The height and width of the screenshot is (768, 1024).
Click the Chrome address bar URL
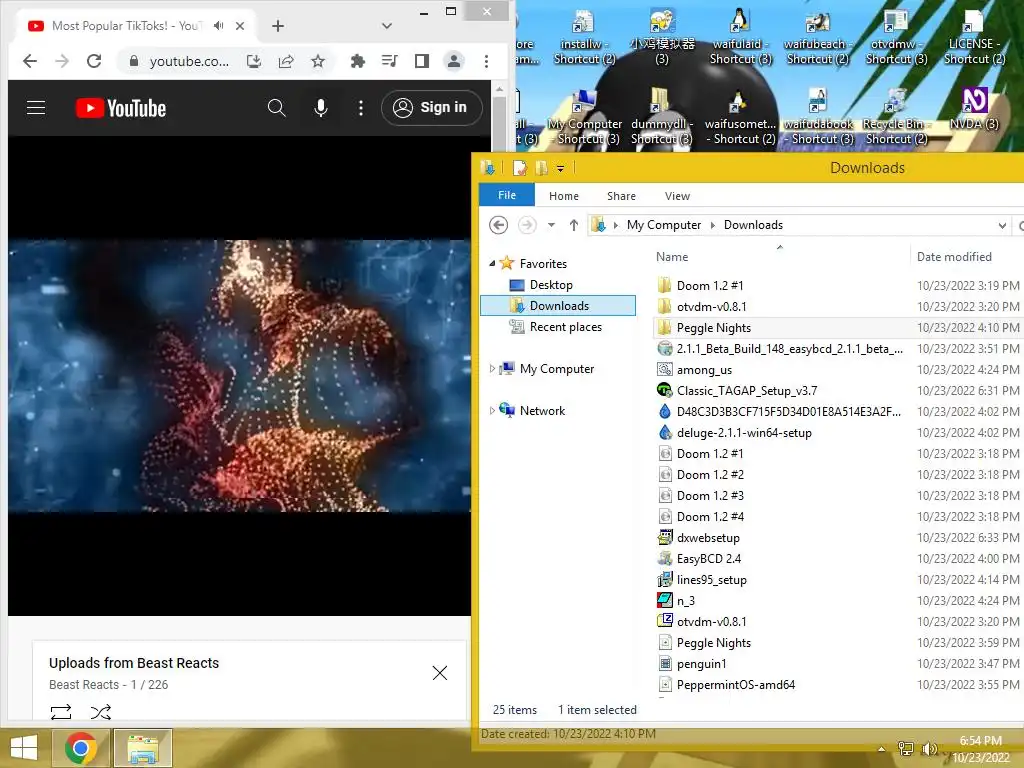point(189,61)
